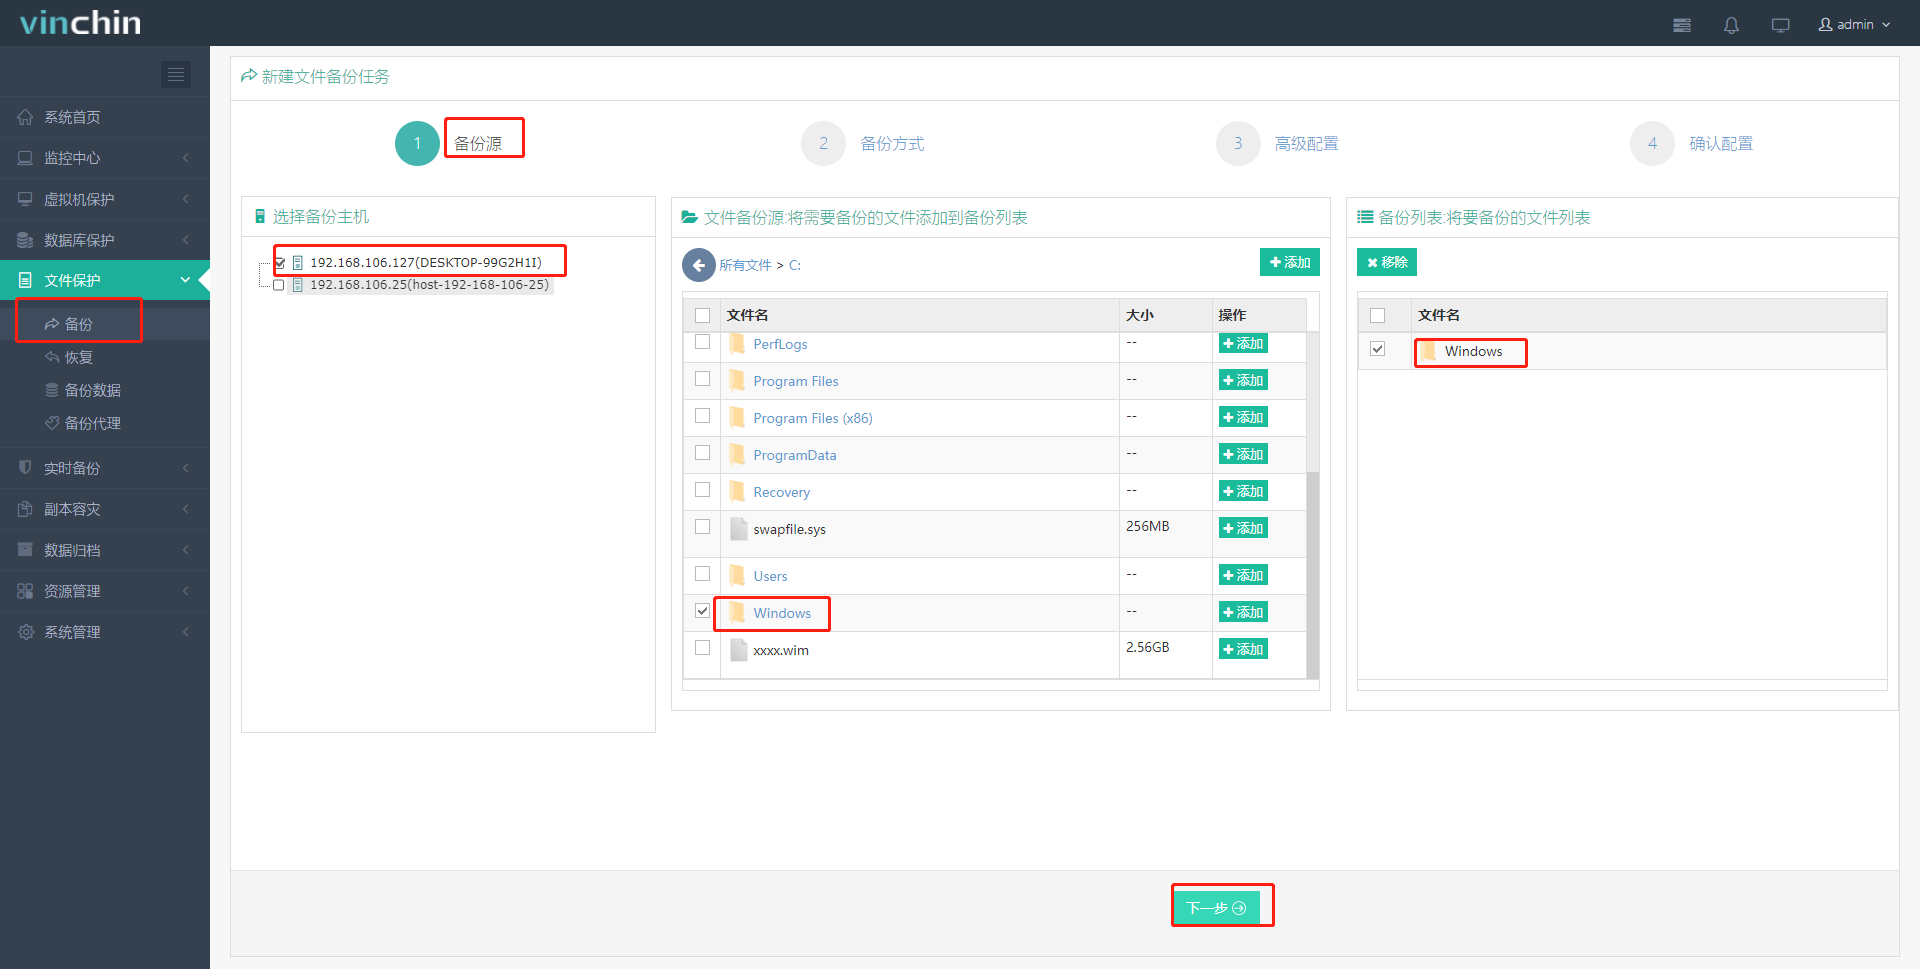
Task: Check the swapfile.sys checkbox
Action: (702, 527)
